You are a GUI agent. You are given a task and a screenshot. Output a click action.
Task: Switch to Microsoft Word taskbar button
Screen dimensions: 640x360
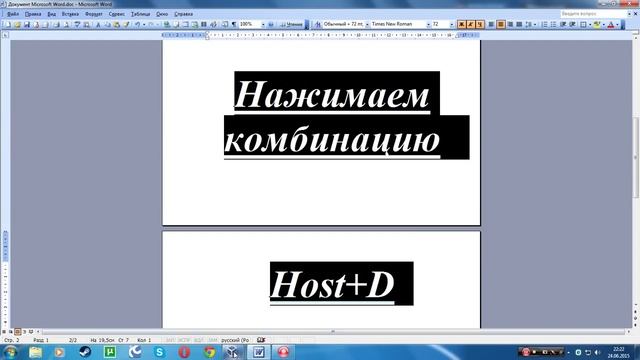pos(258,352)
